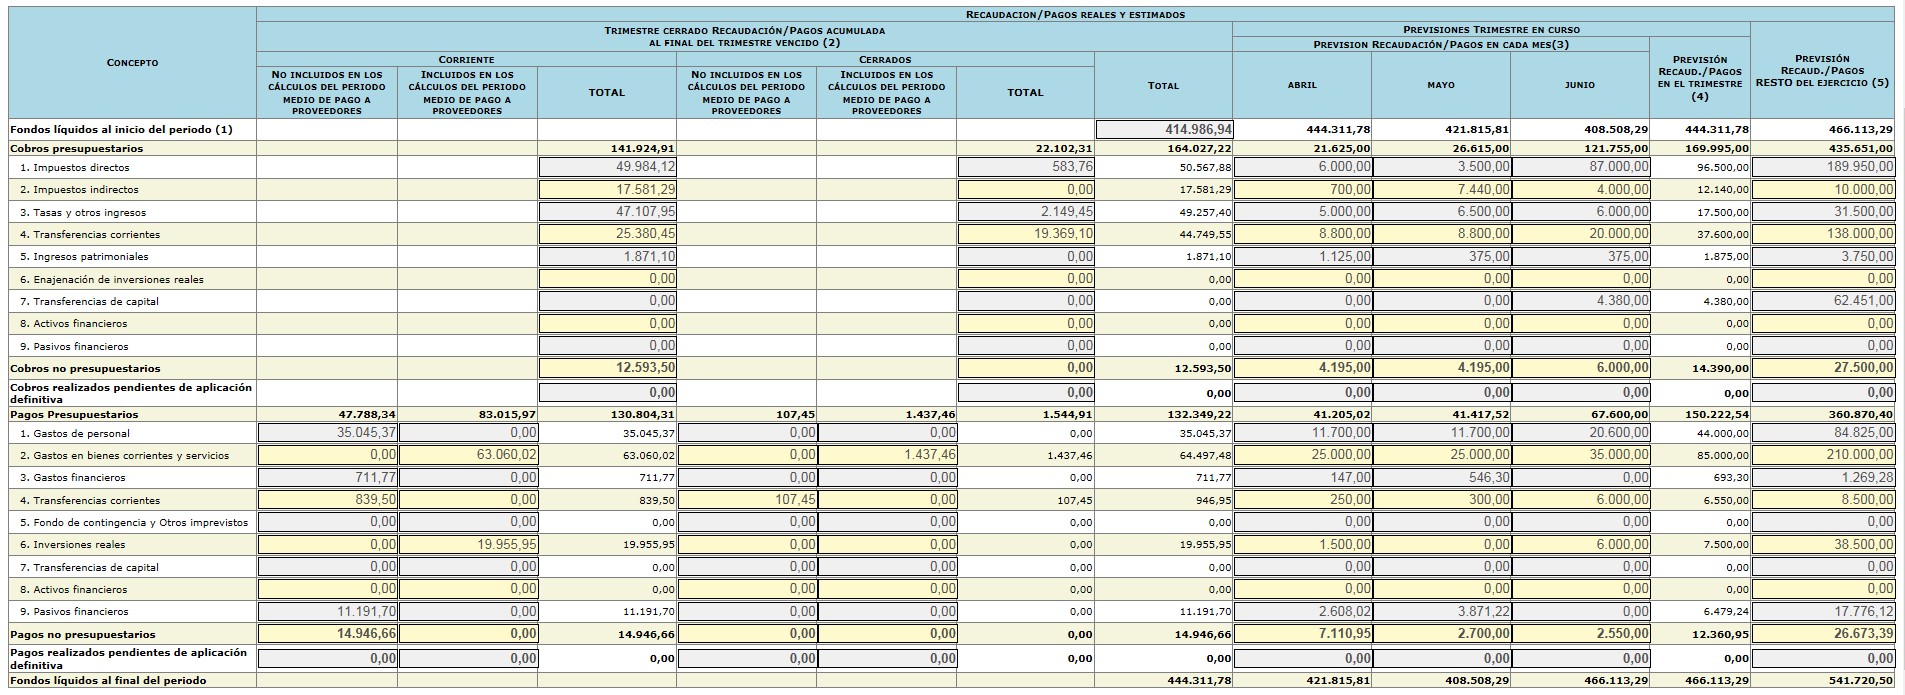Edit Impuestos directos Corriente total field 49.984,12
Viewport: 1905px width, 695px height.
[607, 167]
